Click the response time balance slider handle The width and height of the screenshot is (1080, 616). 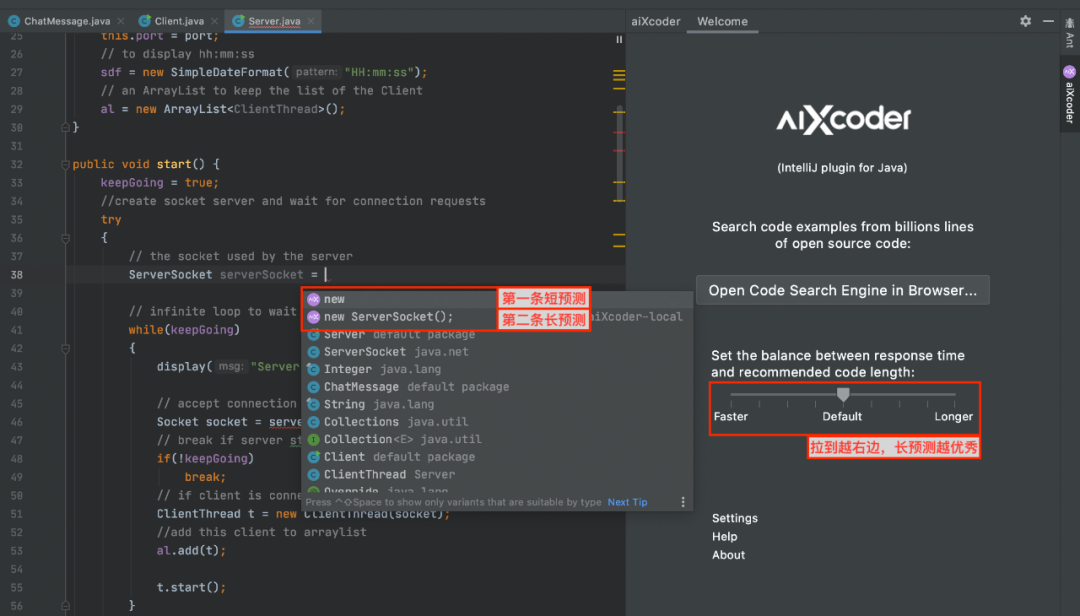(843, 393)
